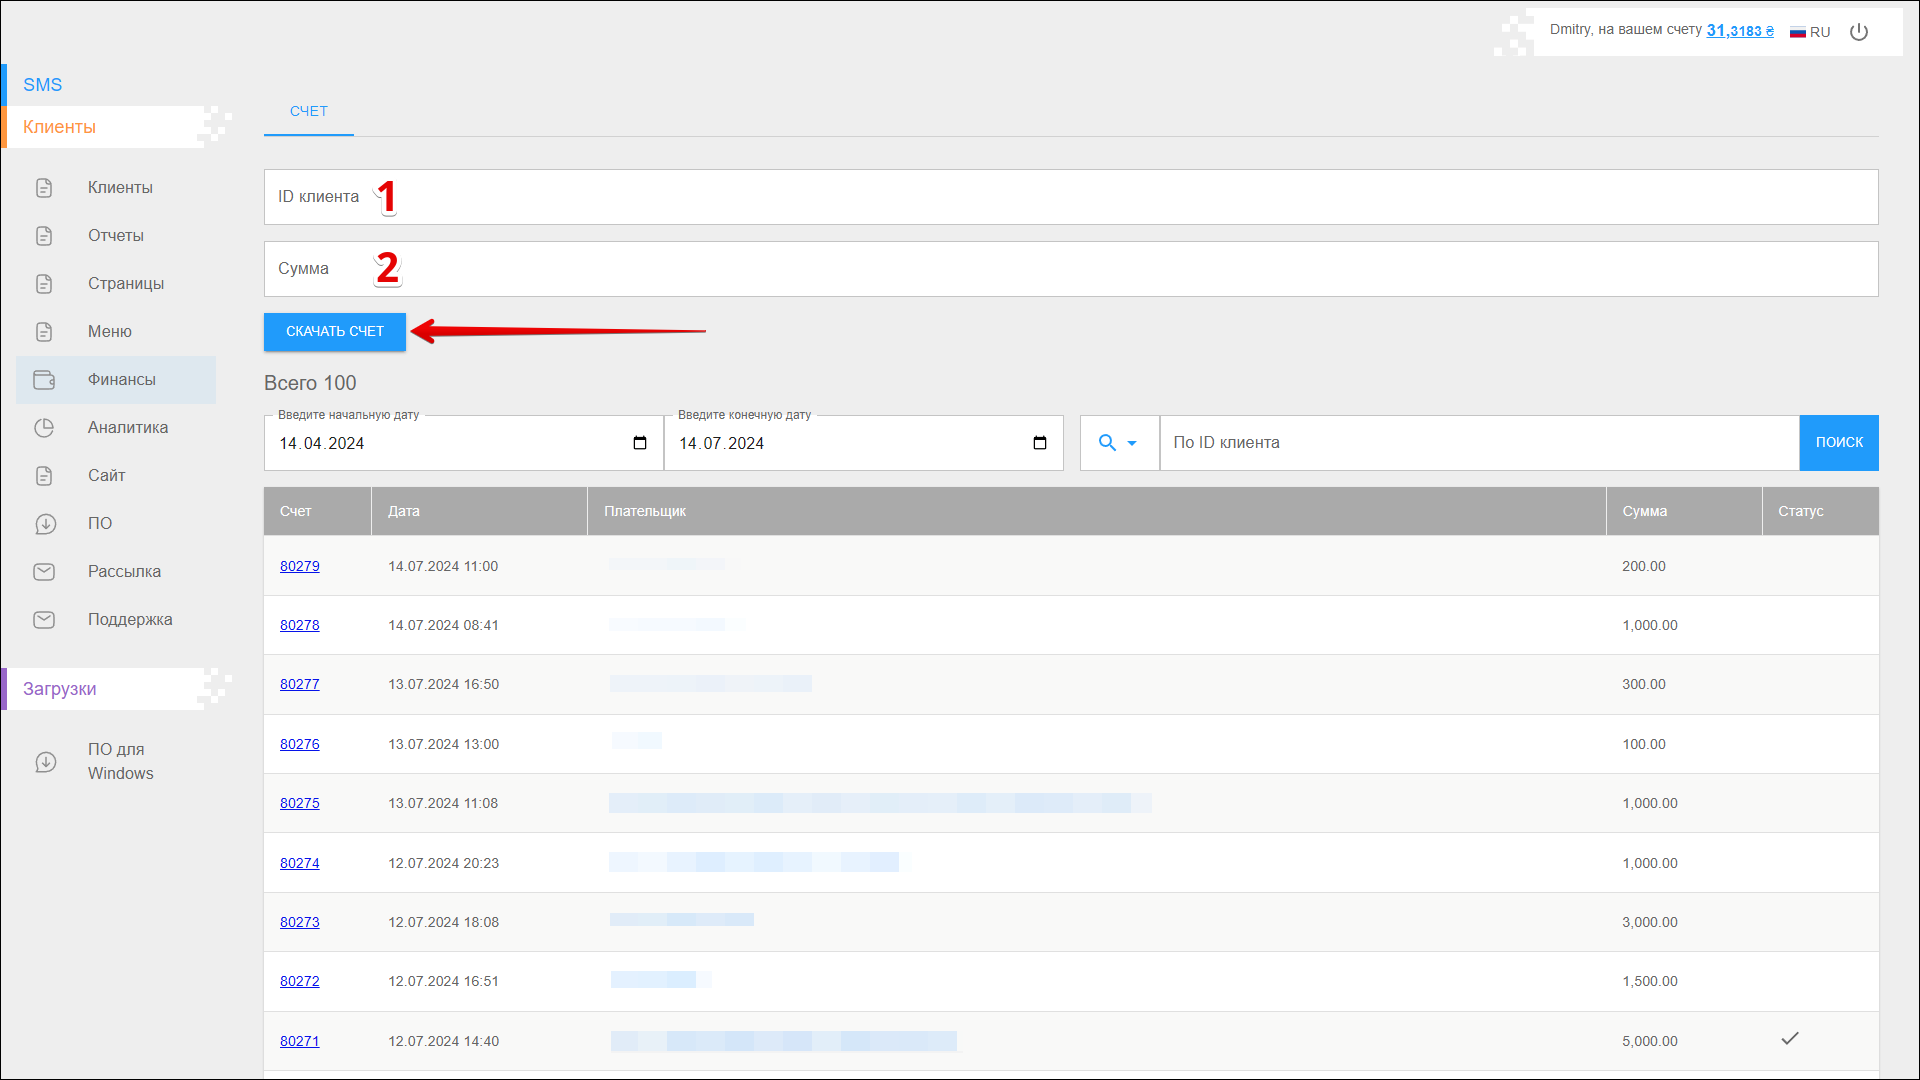Viewport: 1920px width, 1080px height.
Task: Expand the search type dropdown arrow
Action: click(x=1132, y=443)
